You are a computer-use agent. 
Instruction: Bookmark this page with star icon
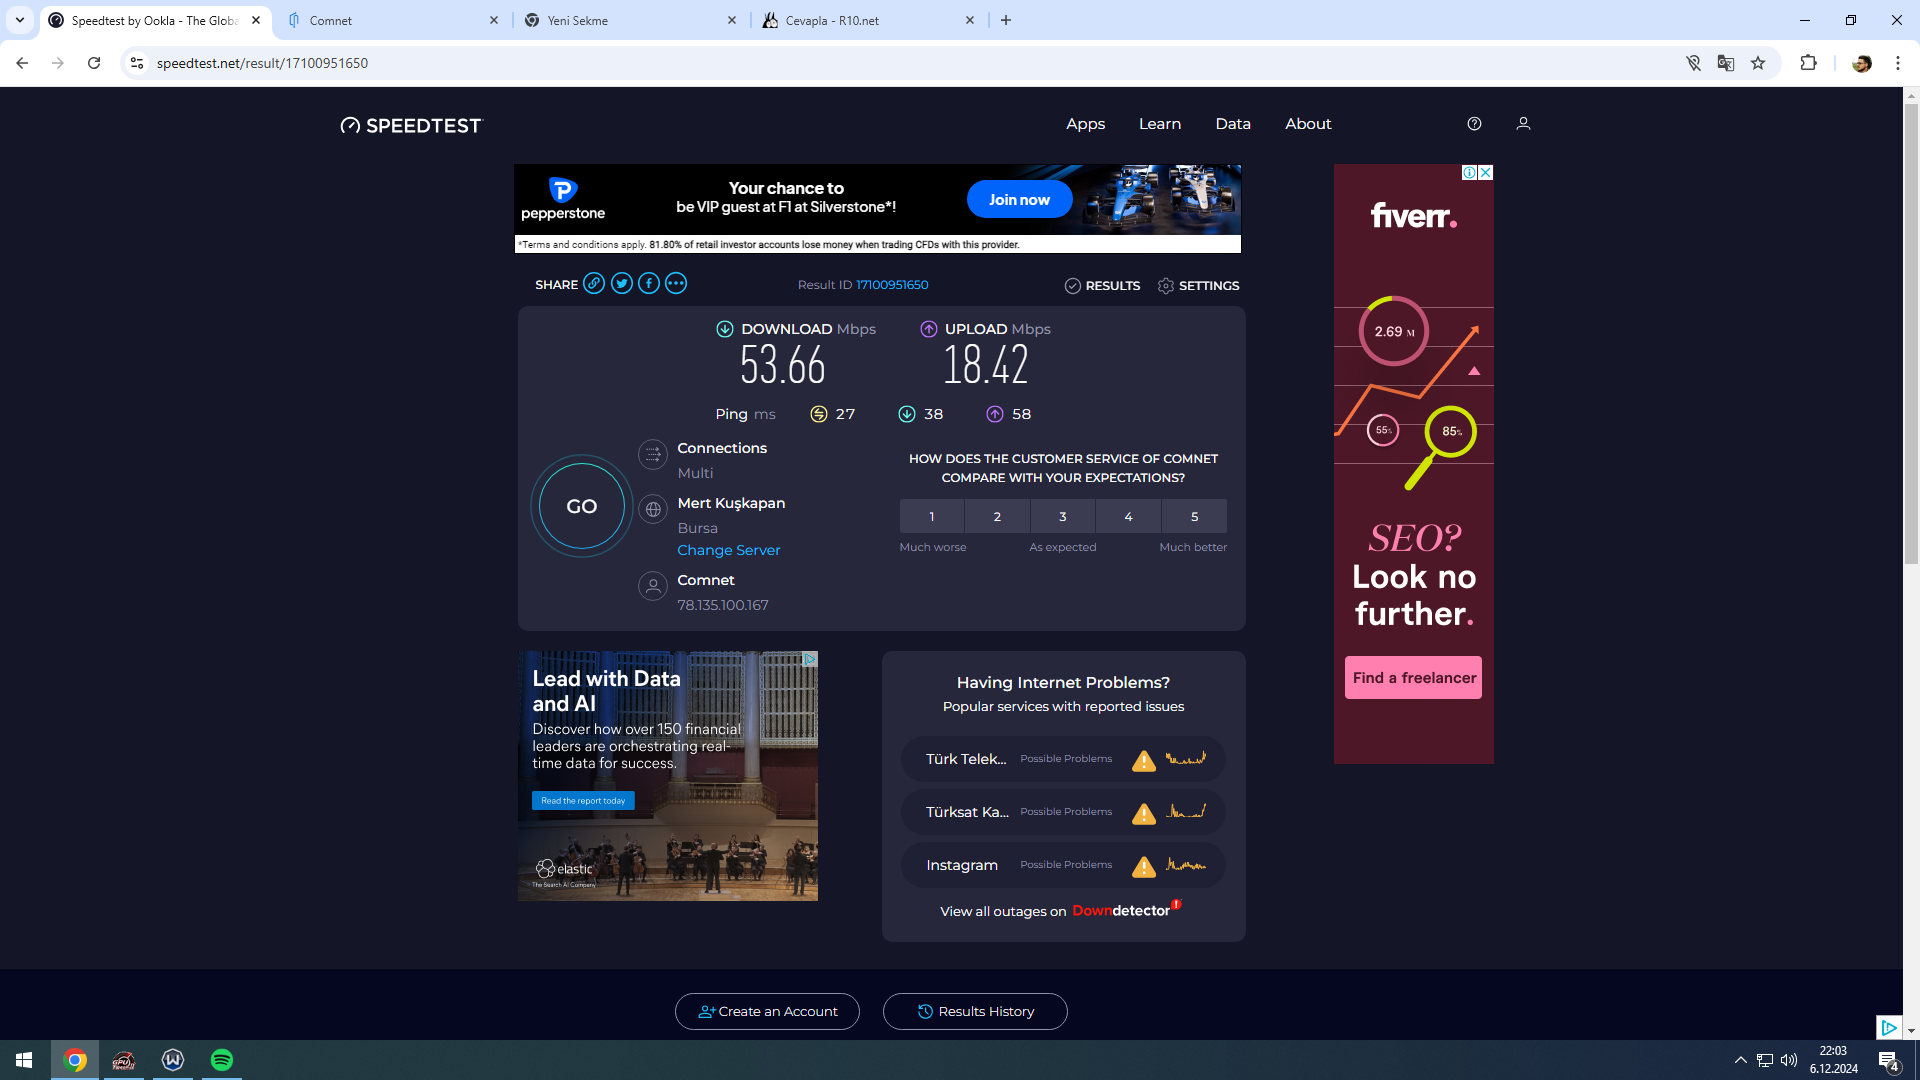tap(1758, 63)
